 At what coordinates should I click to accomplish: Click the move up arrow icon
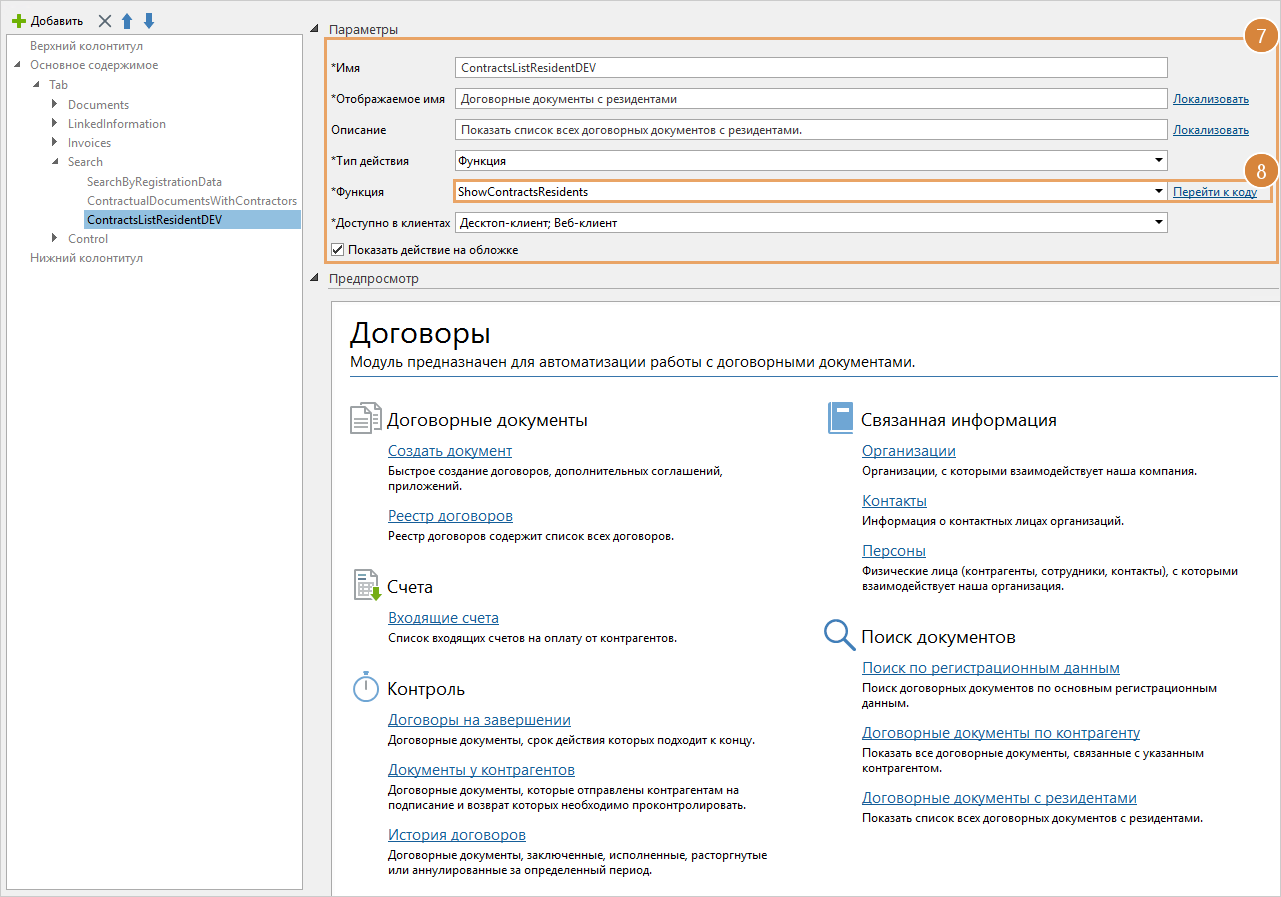coord(127,21)
